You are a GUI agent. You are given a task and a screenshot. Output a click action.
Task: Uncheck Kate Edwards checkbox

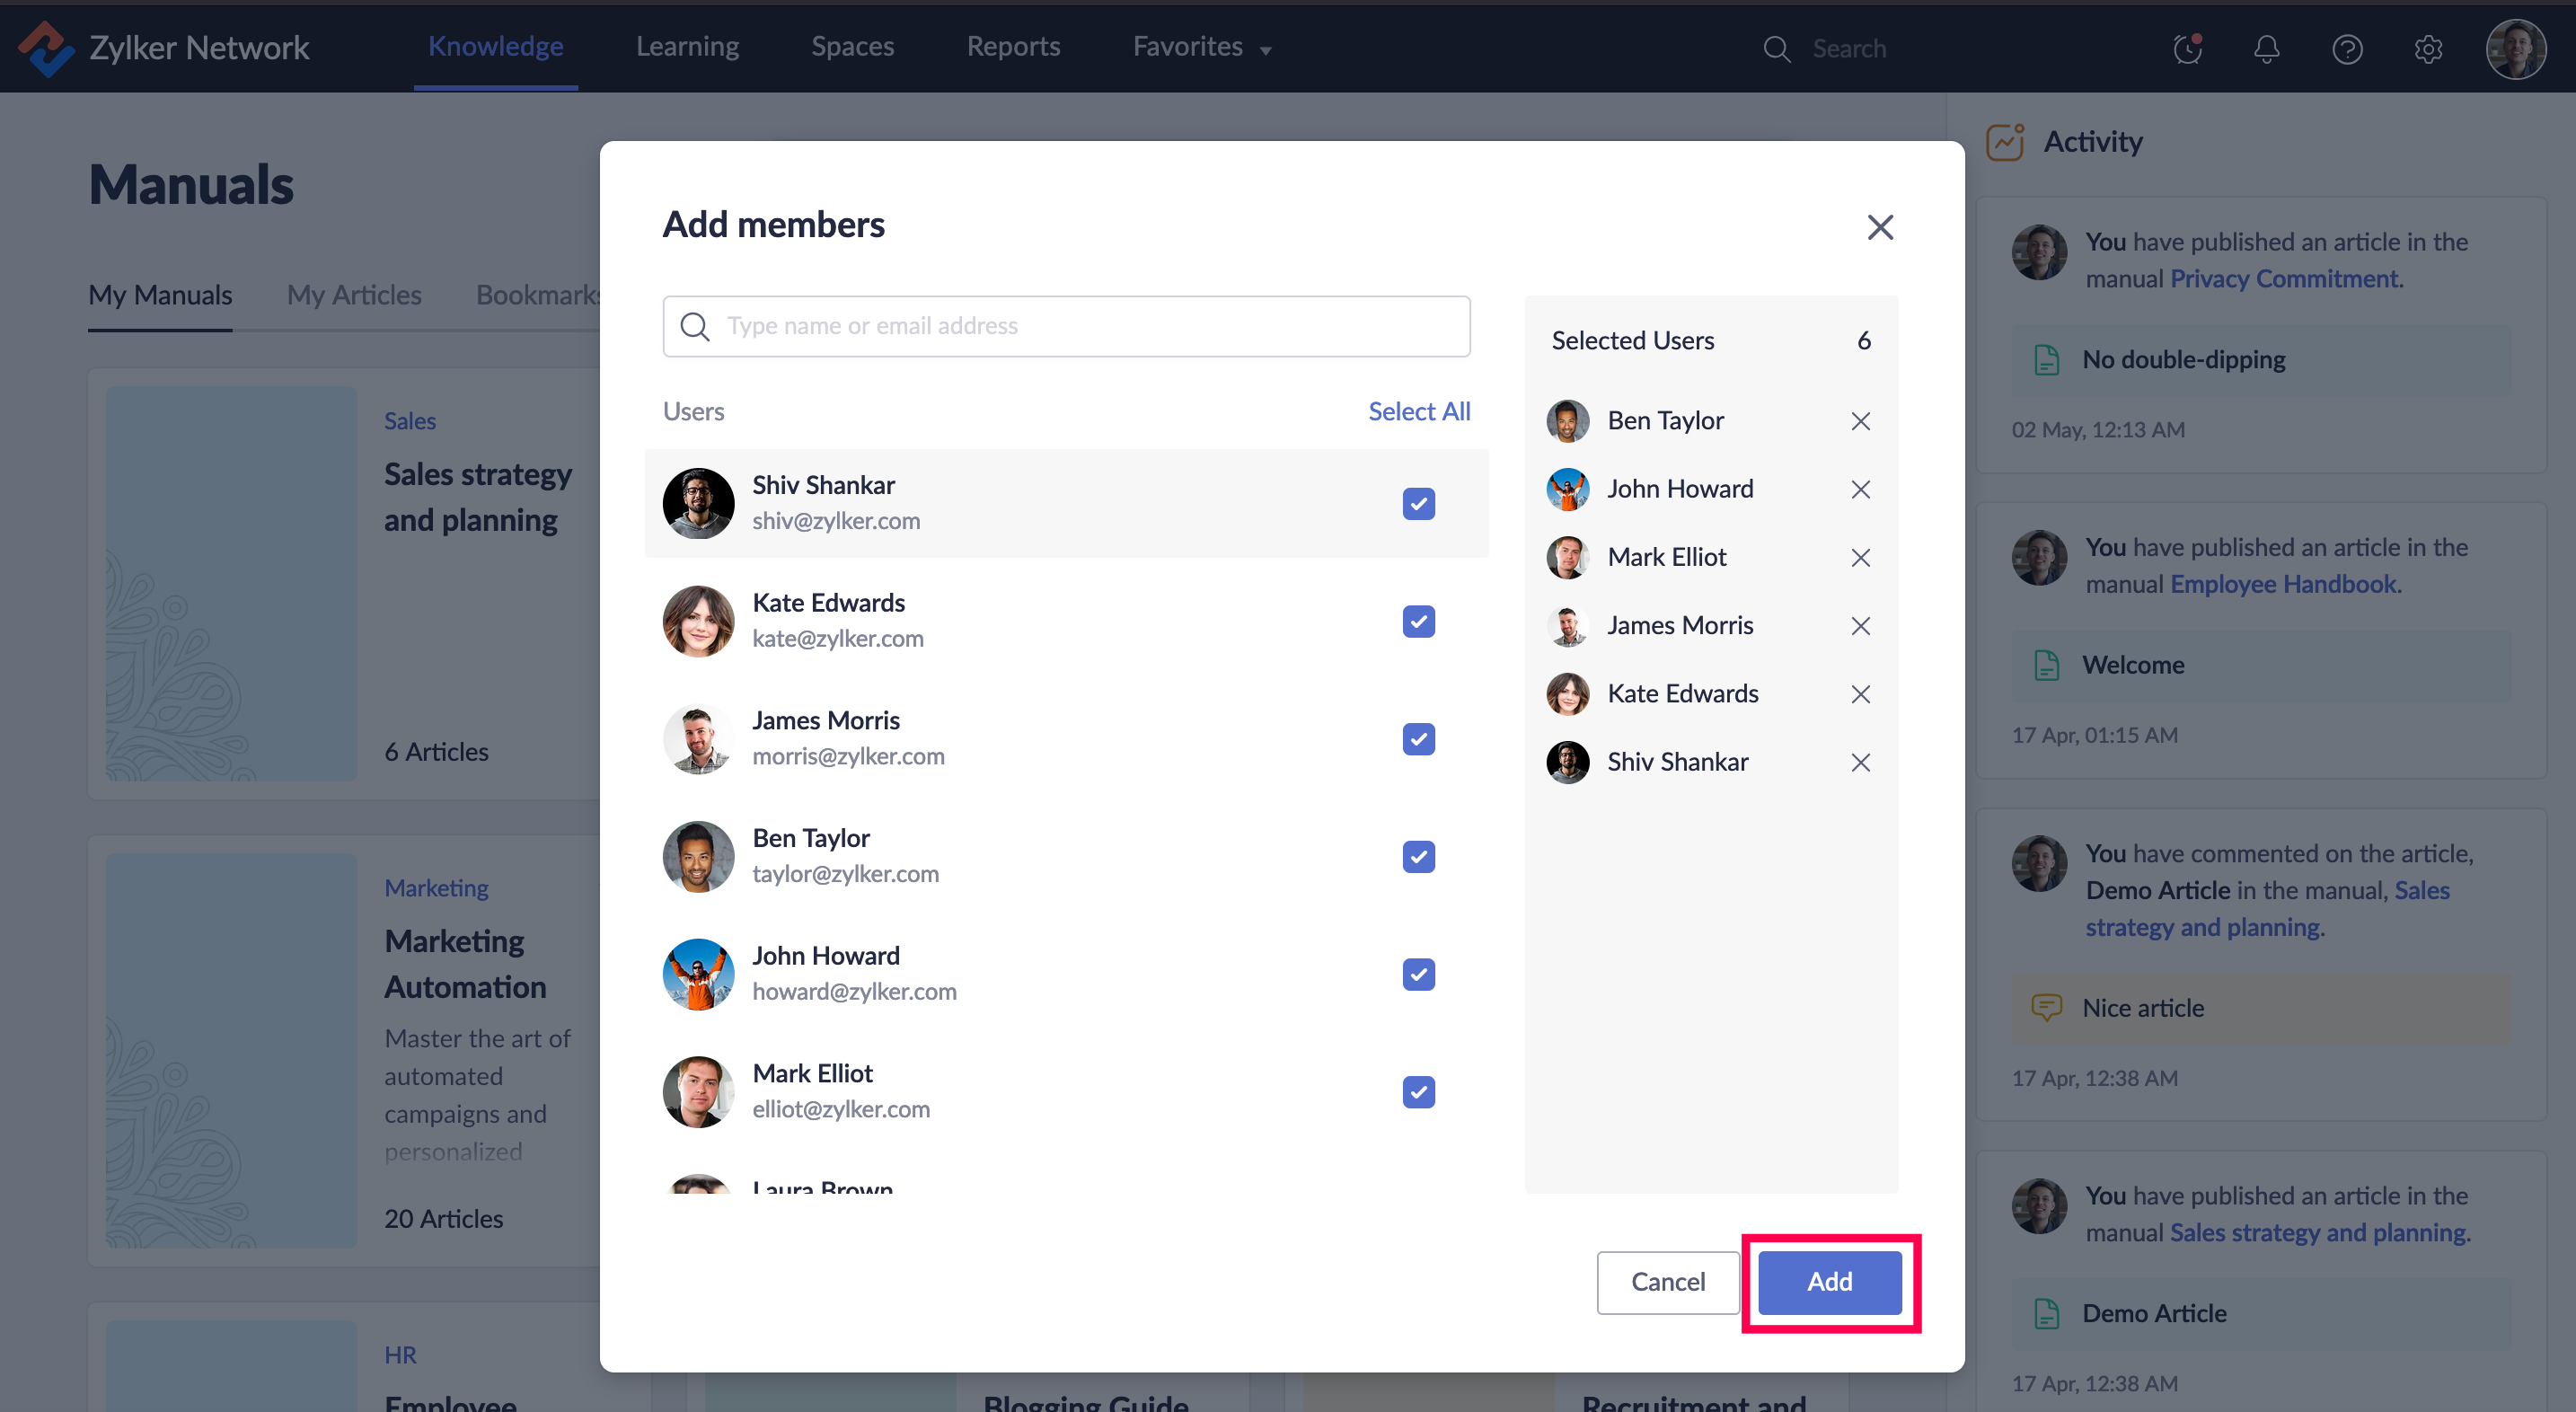1418,621
